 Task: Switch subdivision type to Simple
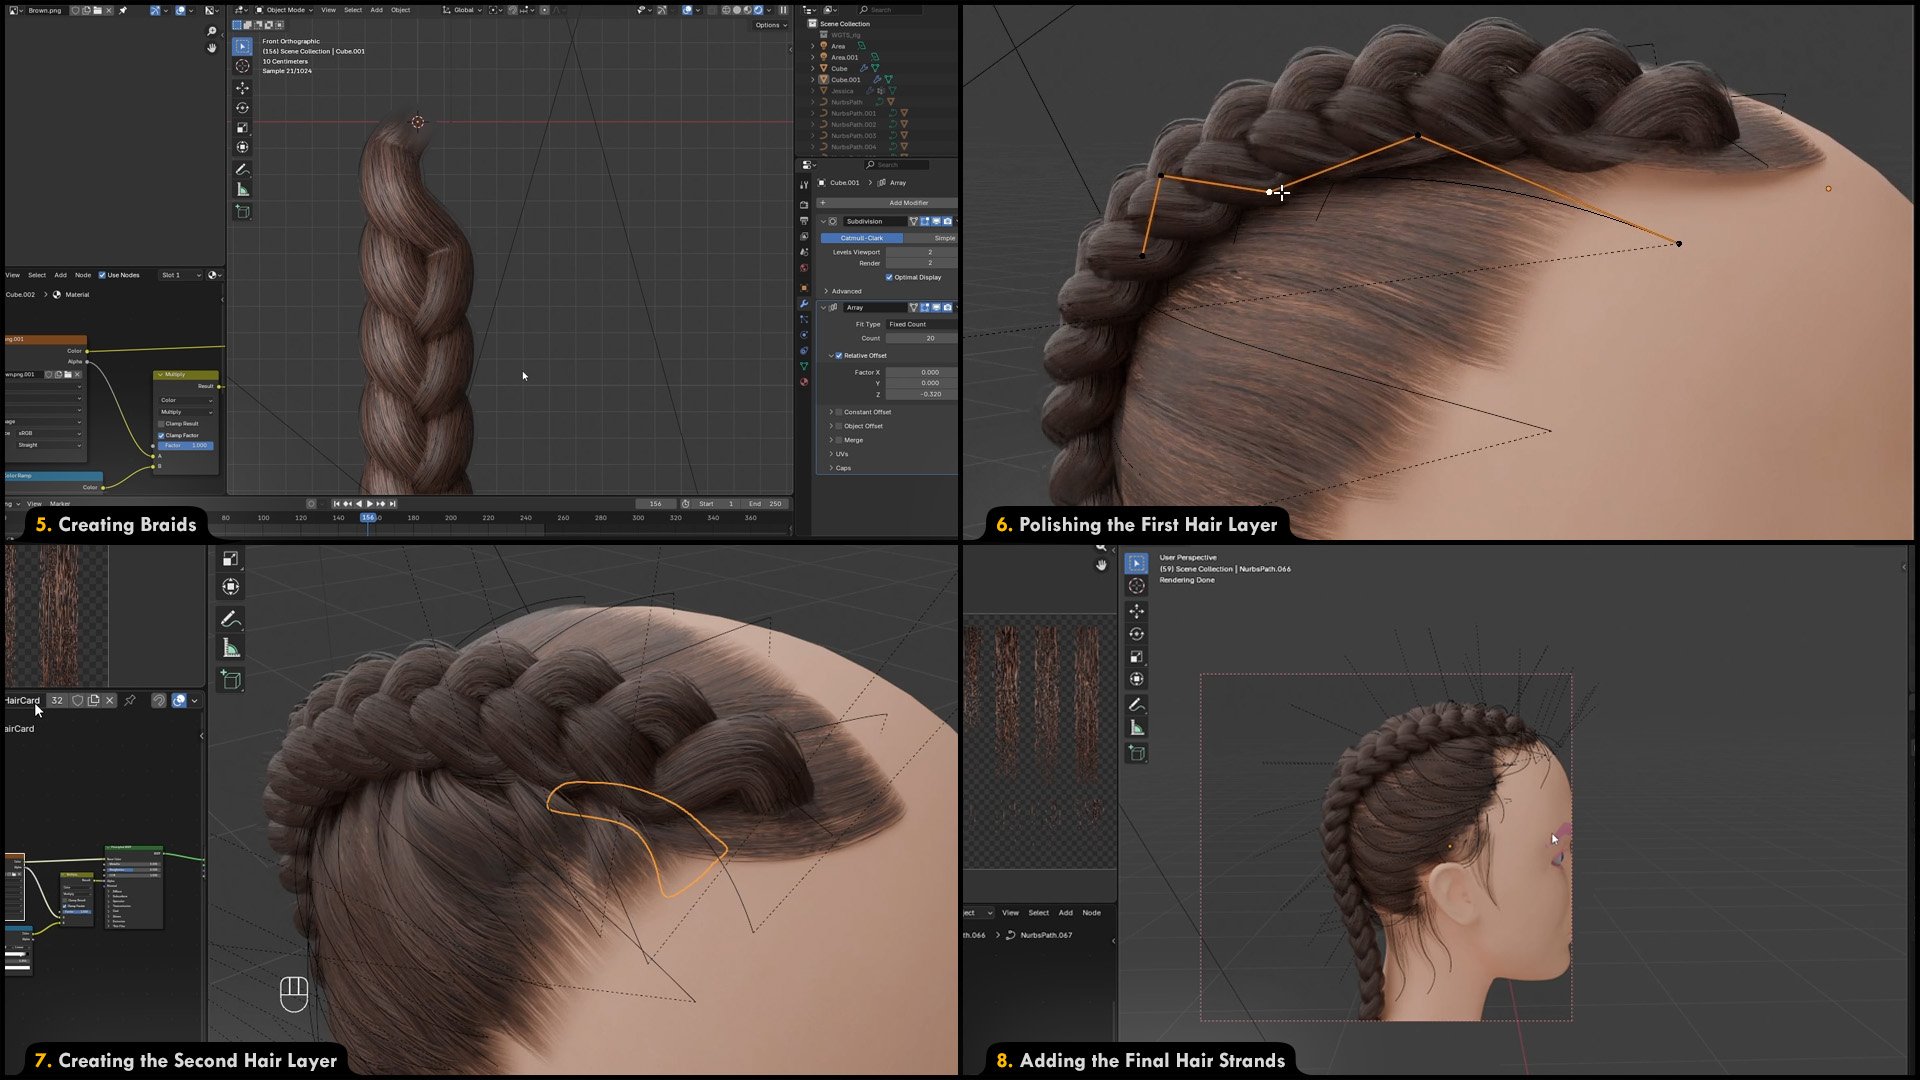pyautogui.click(x=942, y=238)
